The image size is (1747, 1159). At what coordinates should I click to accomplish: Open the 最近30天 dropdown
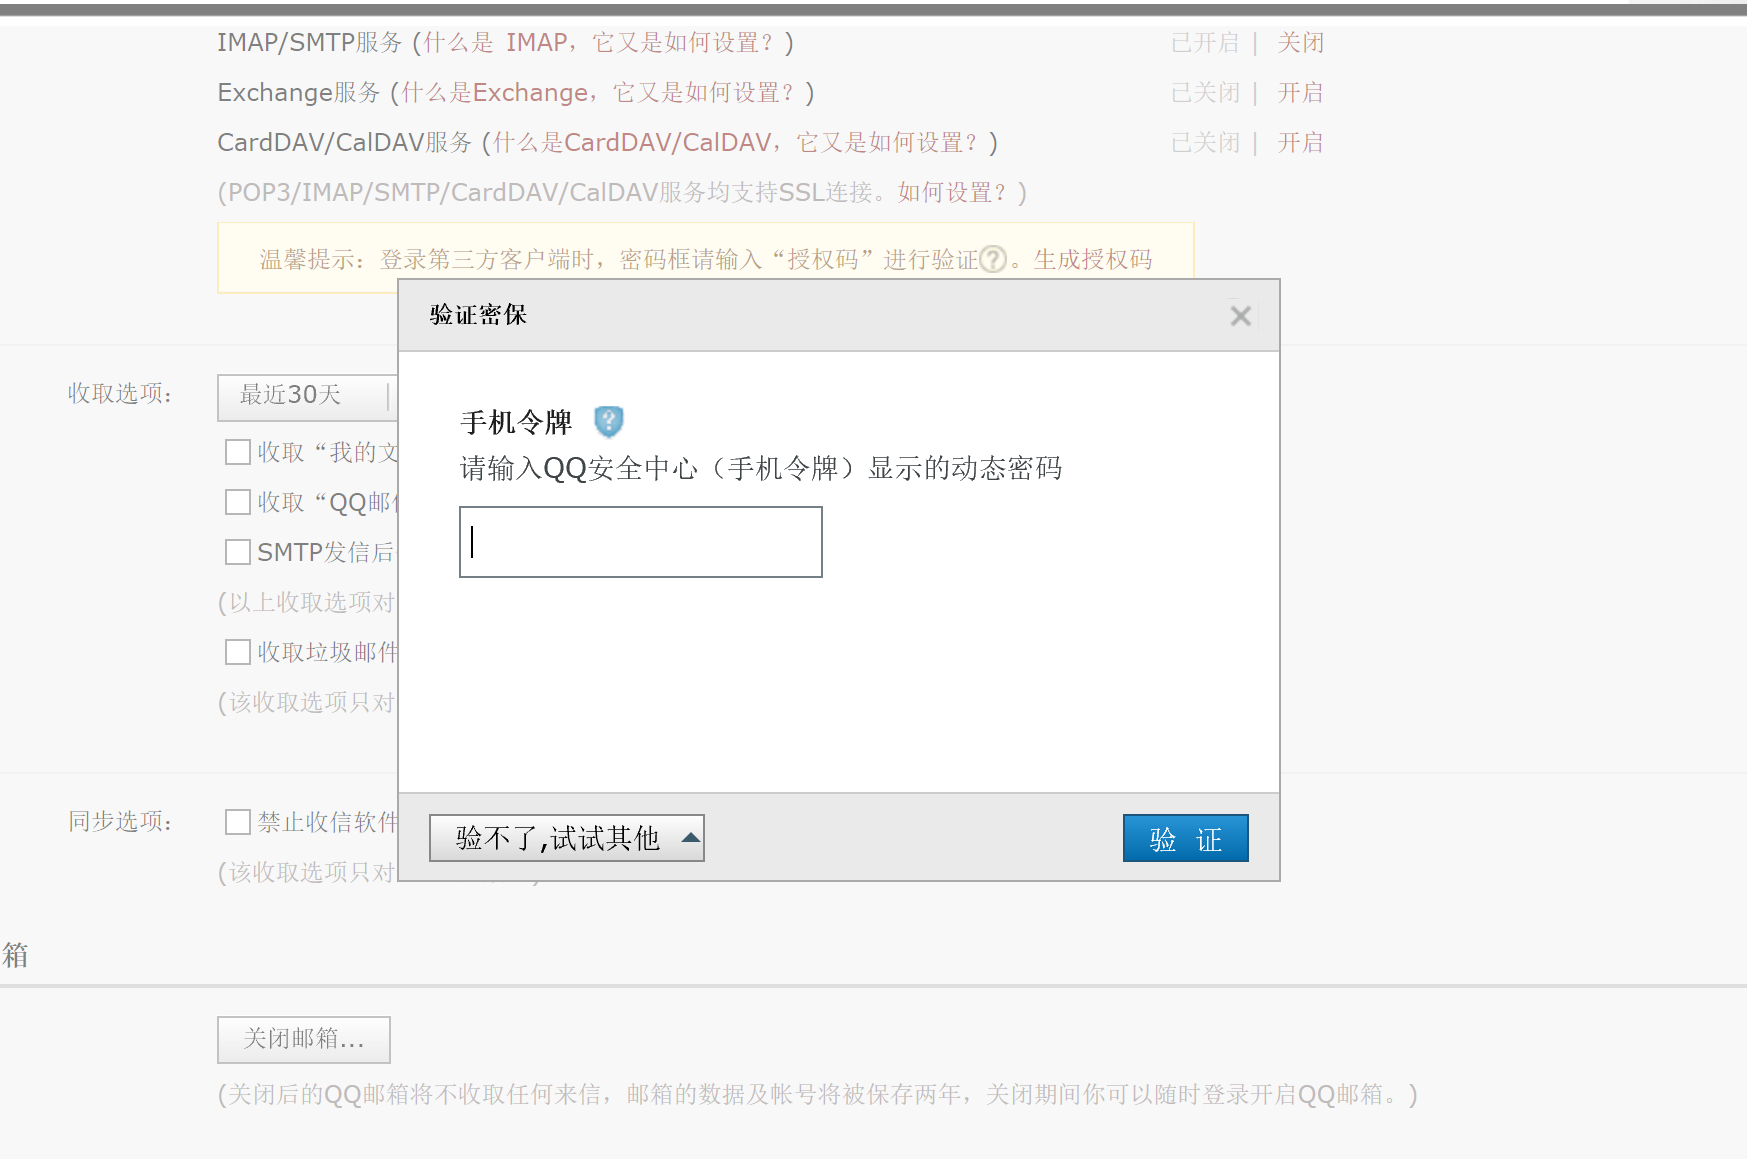pyautogui.click(x=308, y=396)
